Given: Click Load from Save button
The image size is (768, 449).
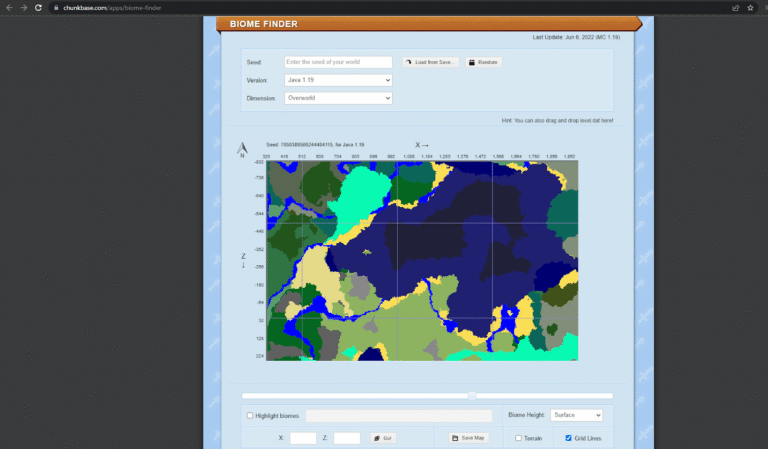Looking at the screenshot, I should coord(430,62).
